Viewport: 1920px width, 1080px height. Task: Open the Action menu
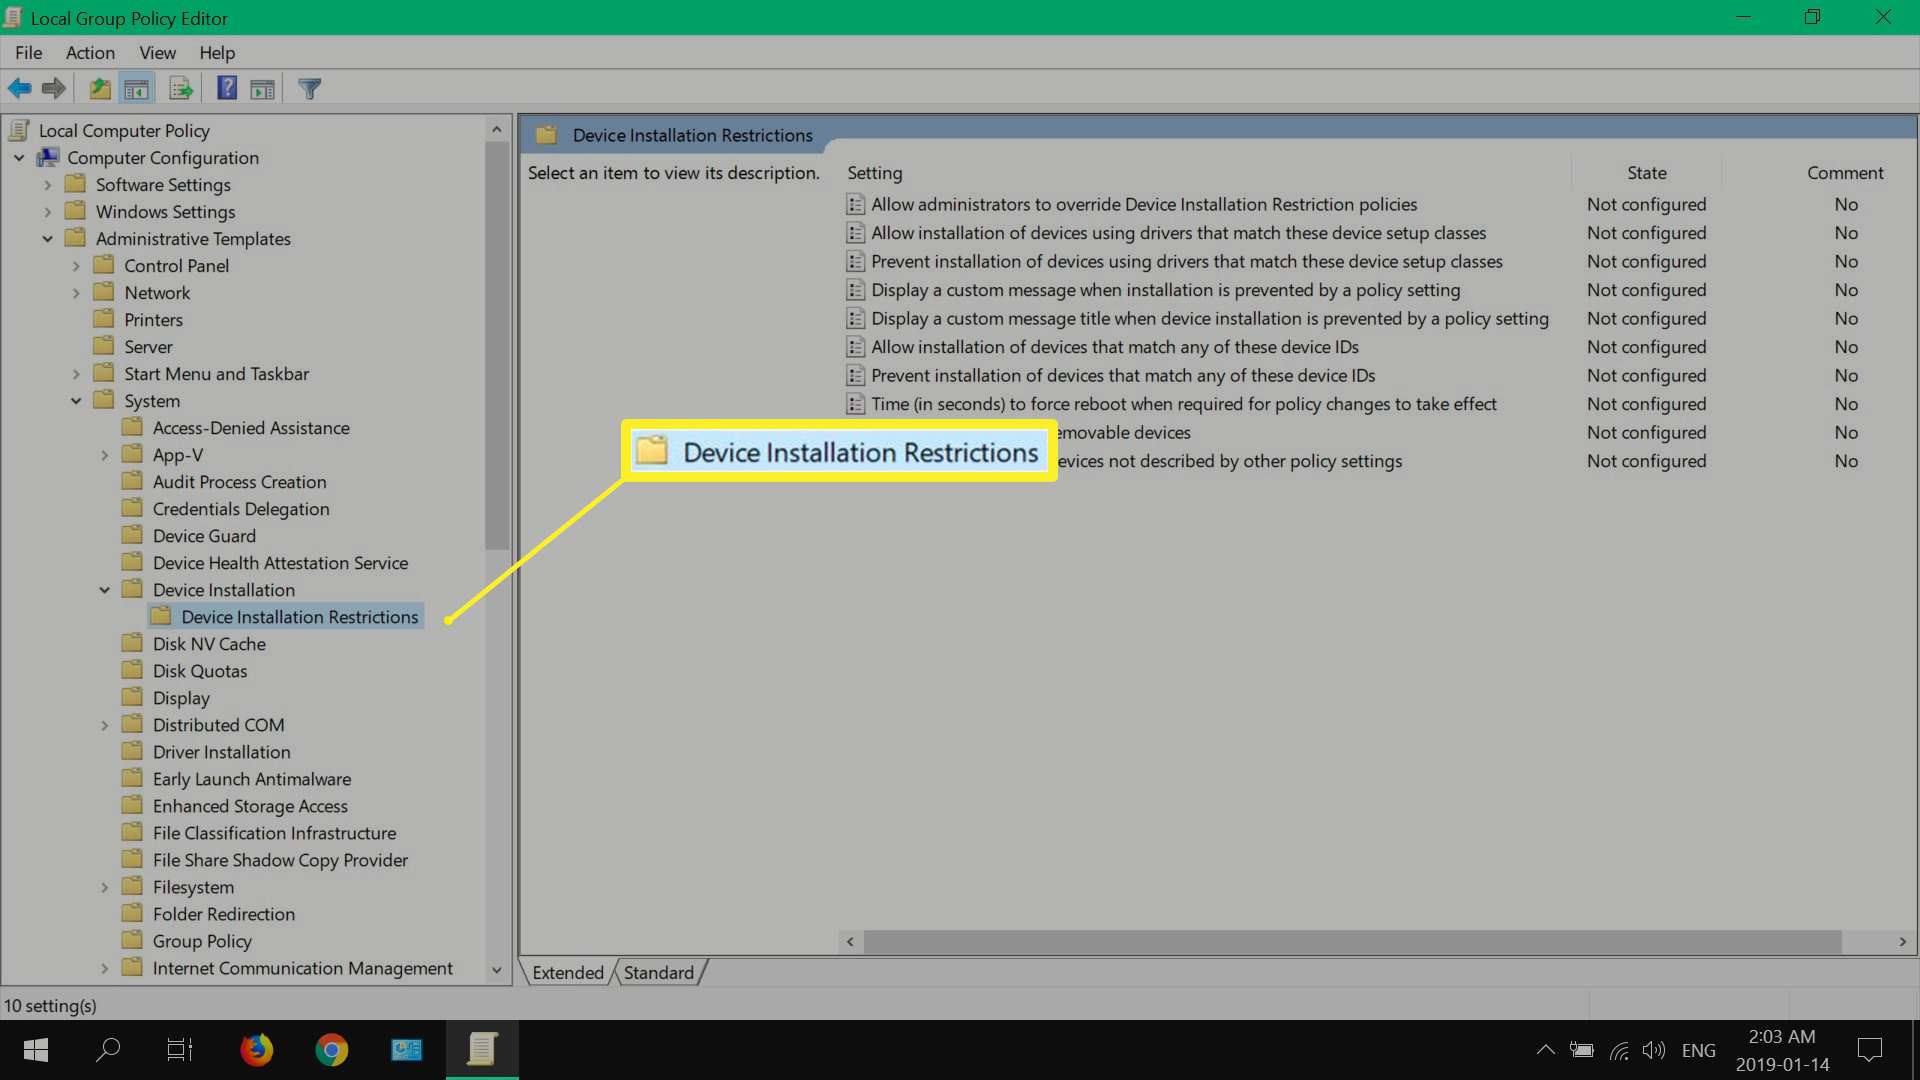90,53
